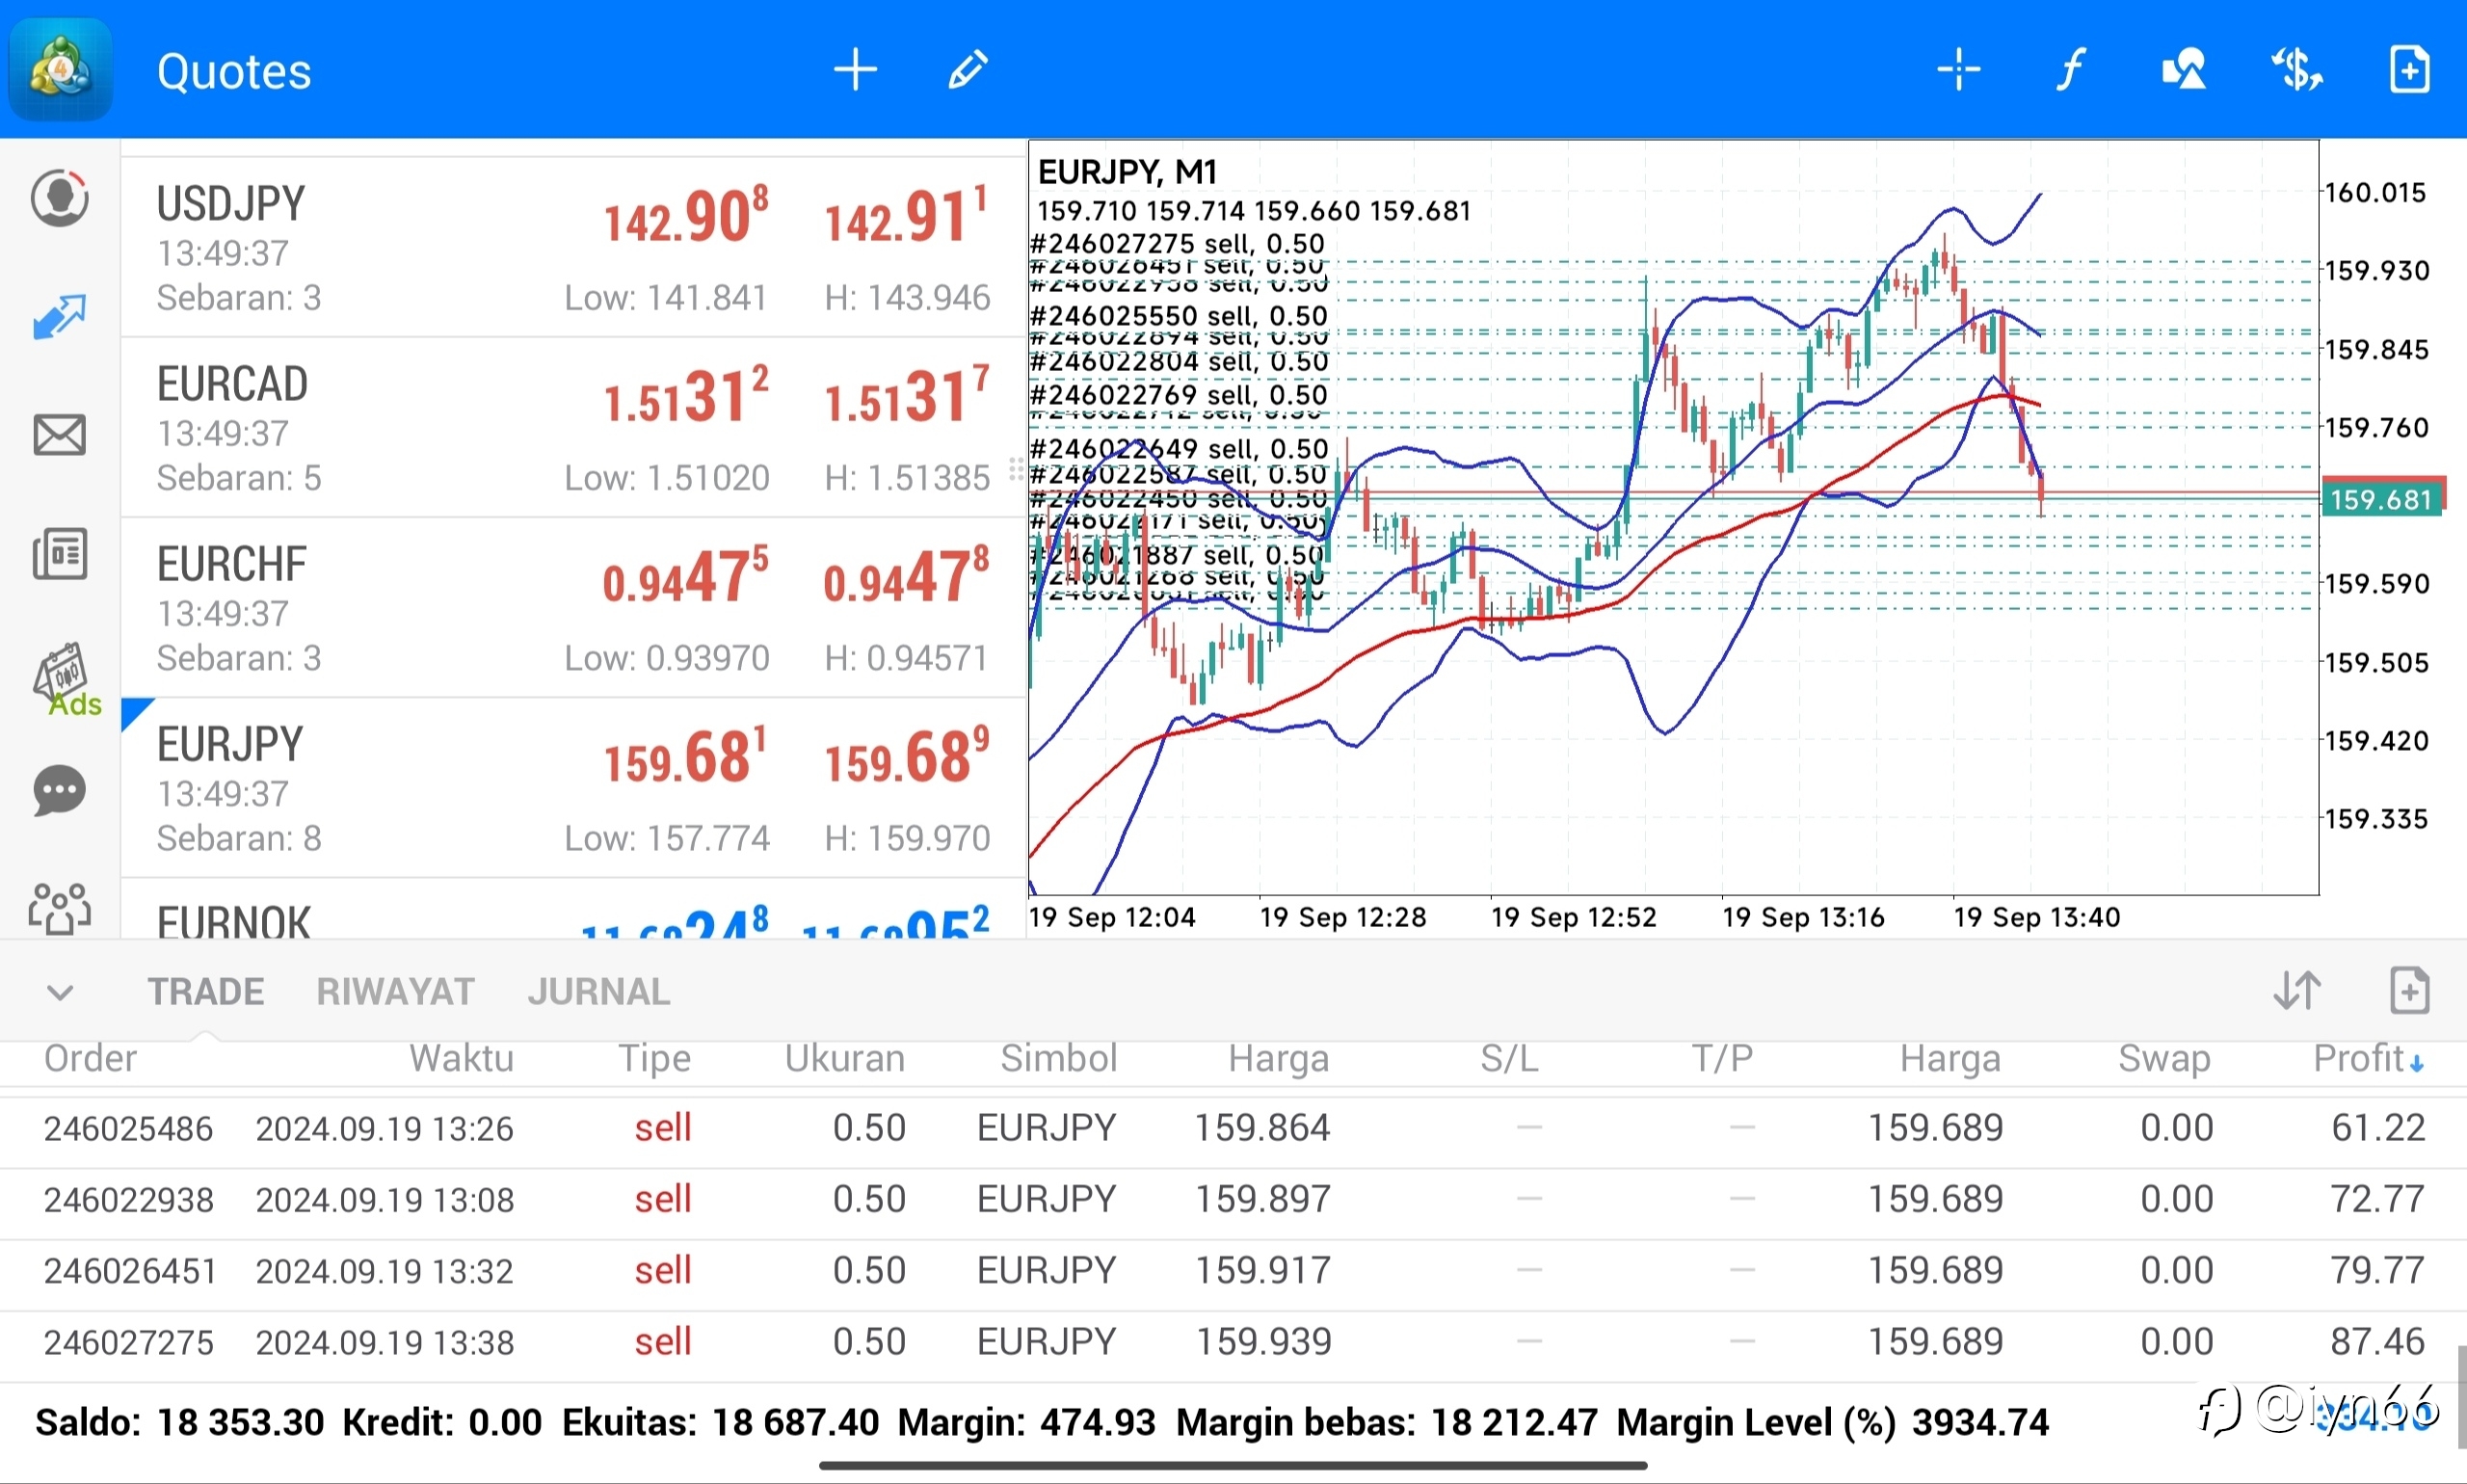Select the USDJPY quote row
Screen dimensions: 2467x1484
pos(573,247)
